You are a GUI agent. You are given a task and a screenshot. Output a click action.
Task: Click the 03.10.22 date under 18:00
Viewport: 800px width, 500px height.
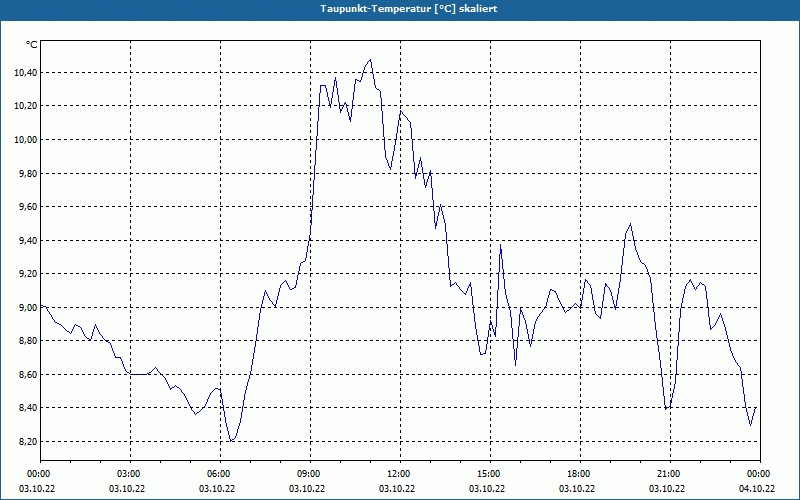pyautogui.click(x=577, y=489)
